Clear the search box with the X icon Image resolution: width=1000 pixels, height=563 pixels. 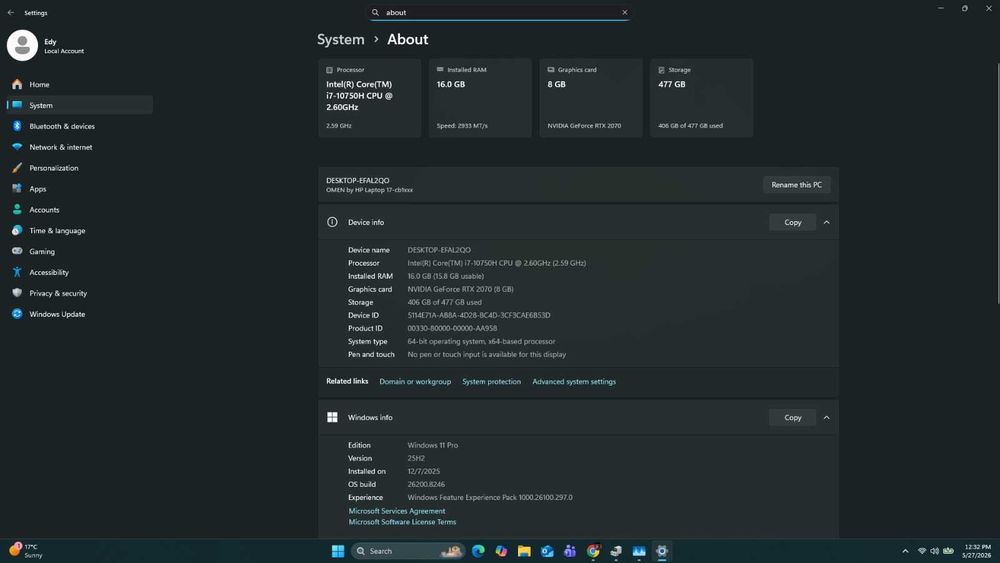pos(624,12)
